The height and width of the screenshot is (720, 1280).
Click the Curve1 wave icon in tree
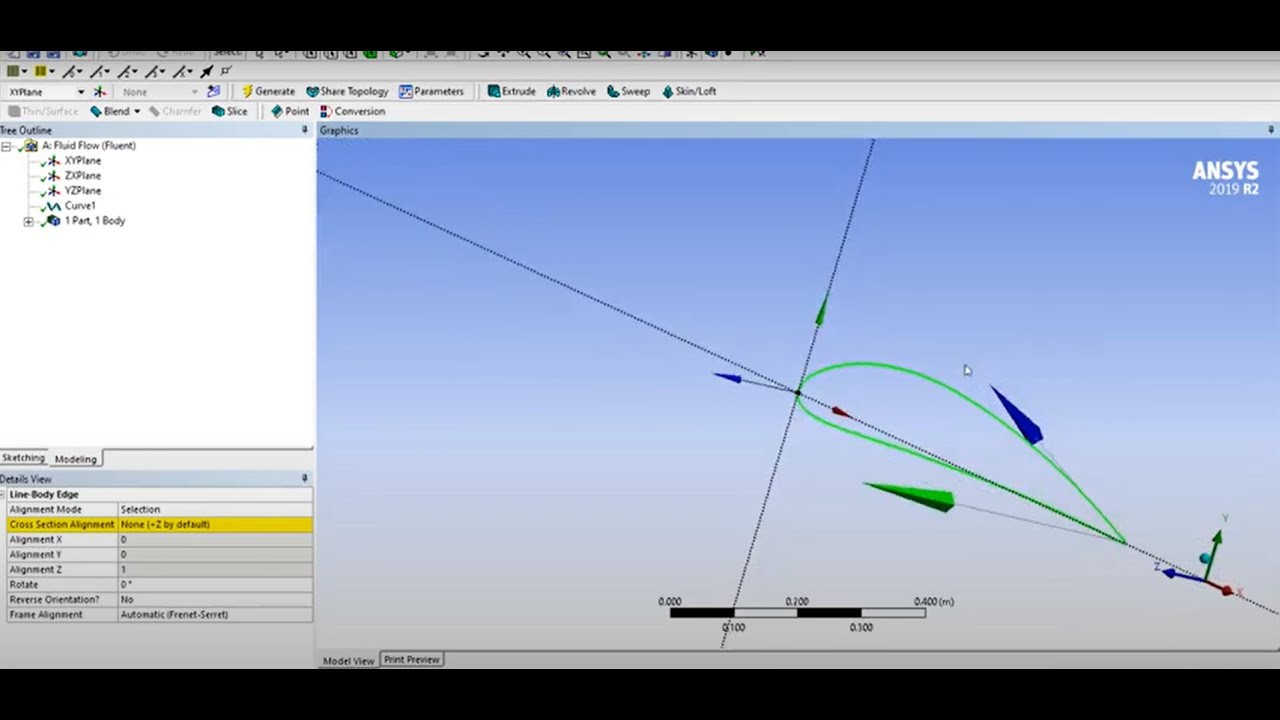click(53, 206)
